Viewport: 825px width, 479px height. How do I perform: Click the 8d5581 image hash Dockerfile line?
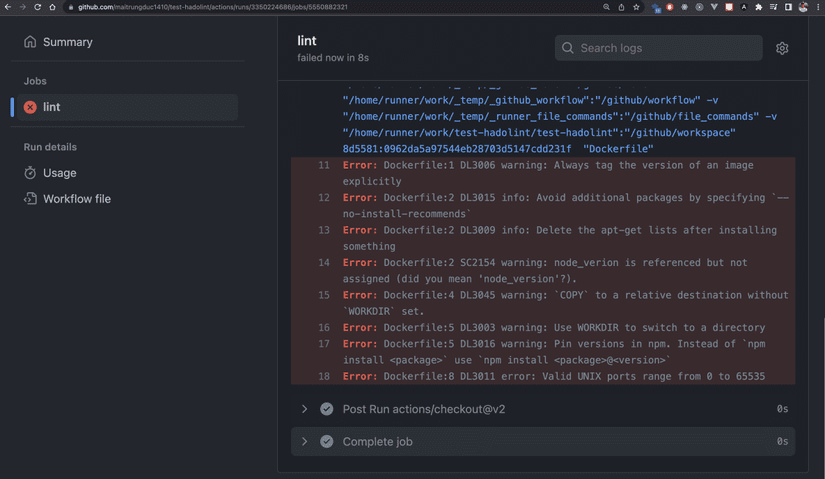tap(498, 149)
